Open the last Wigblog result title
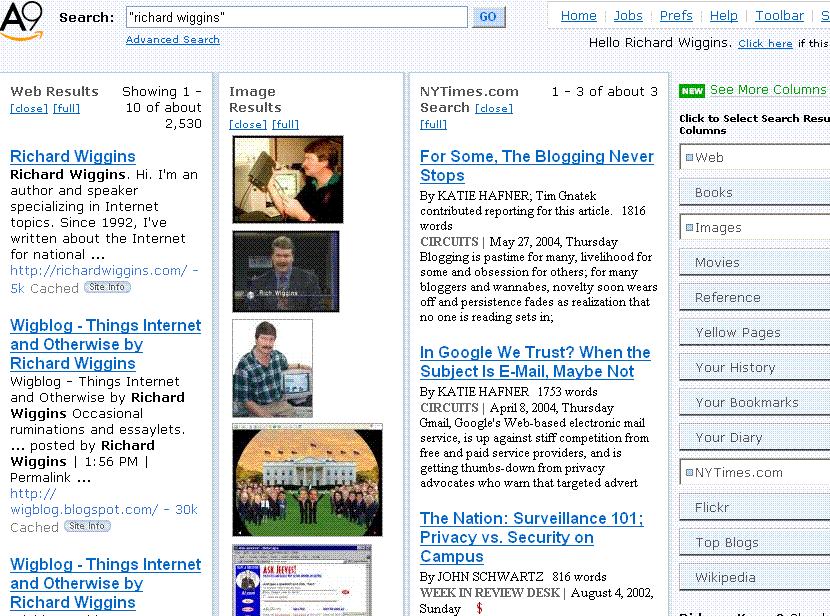The width and height of the screenshot is (830, 616). (x=105, y=583)
